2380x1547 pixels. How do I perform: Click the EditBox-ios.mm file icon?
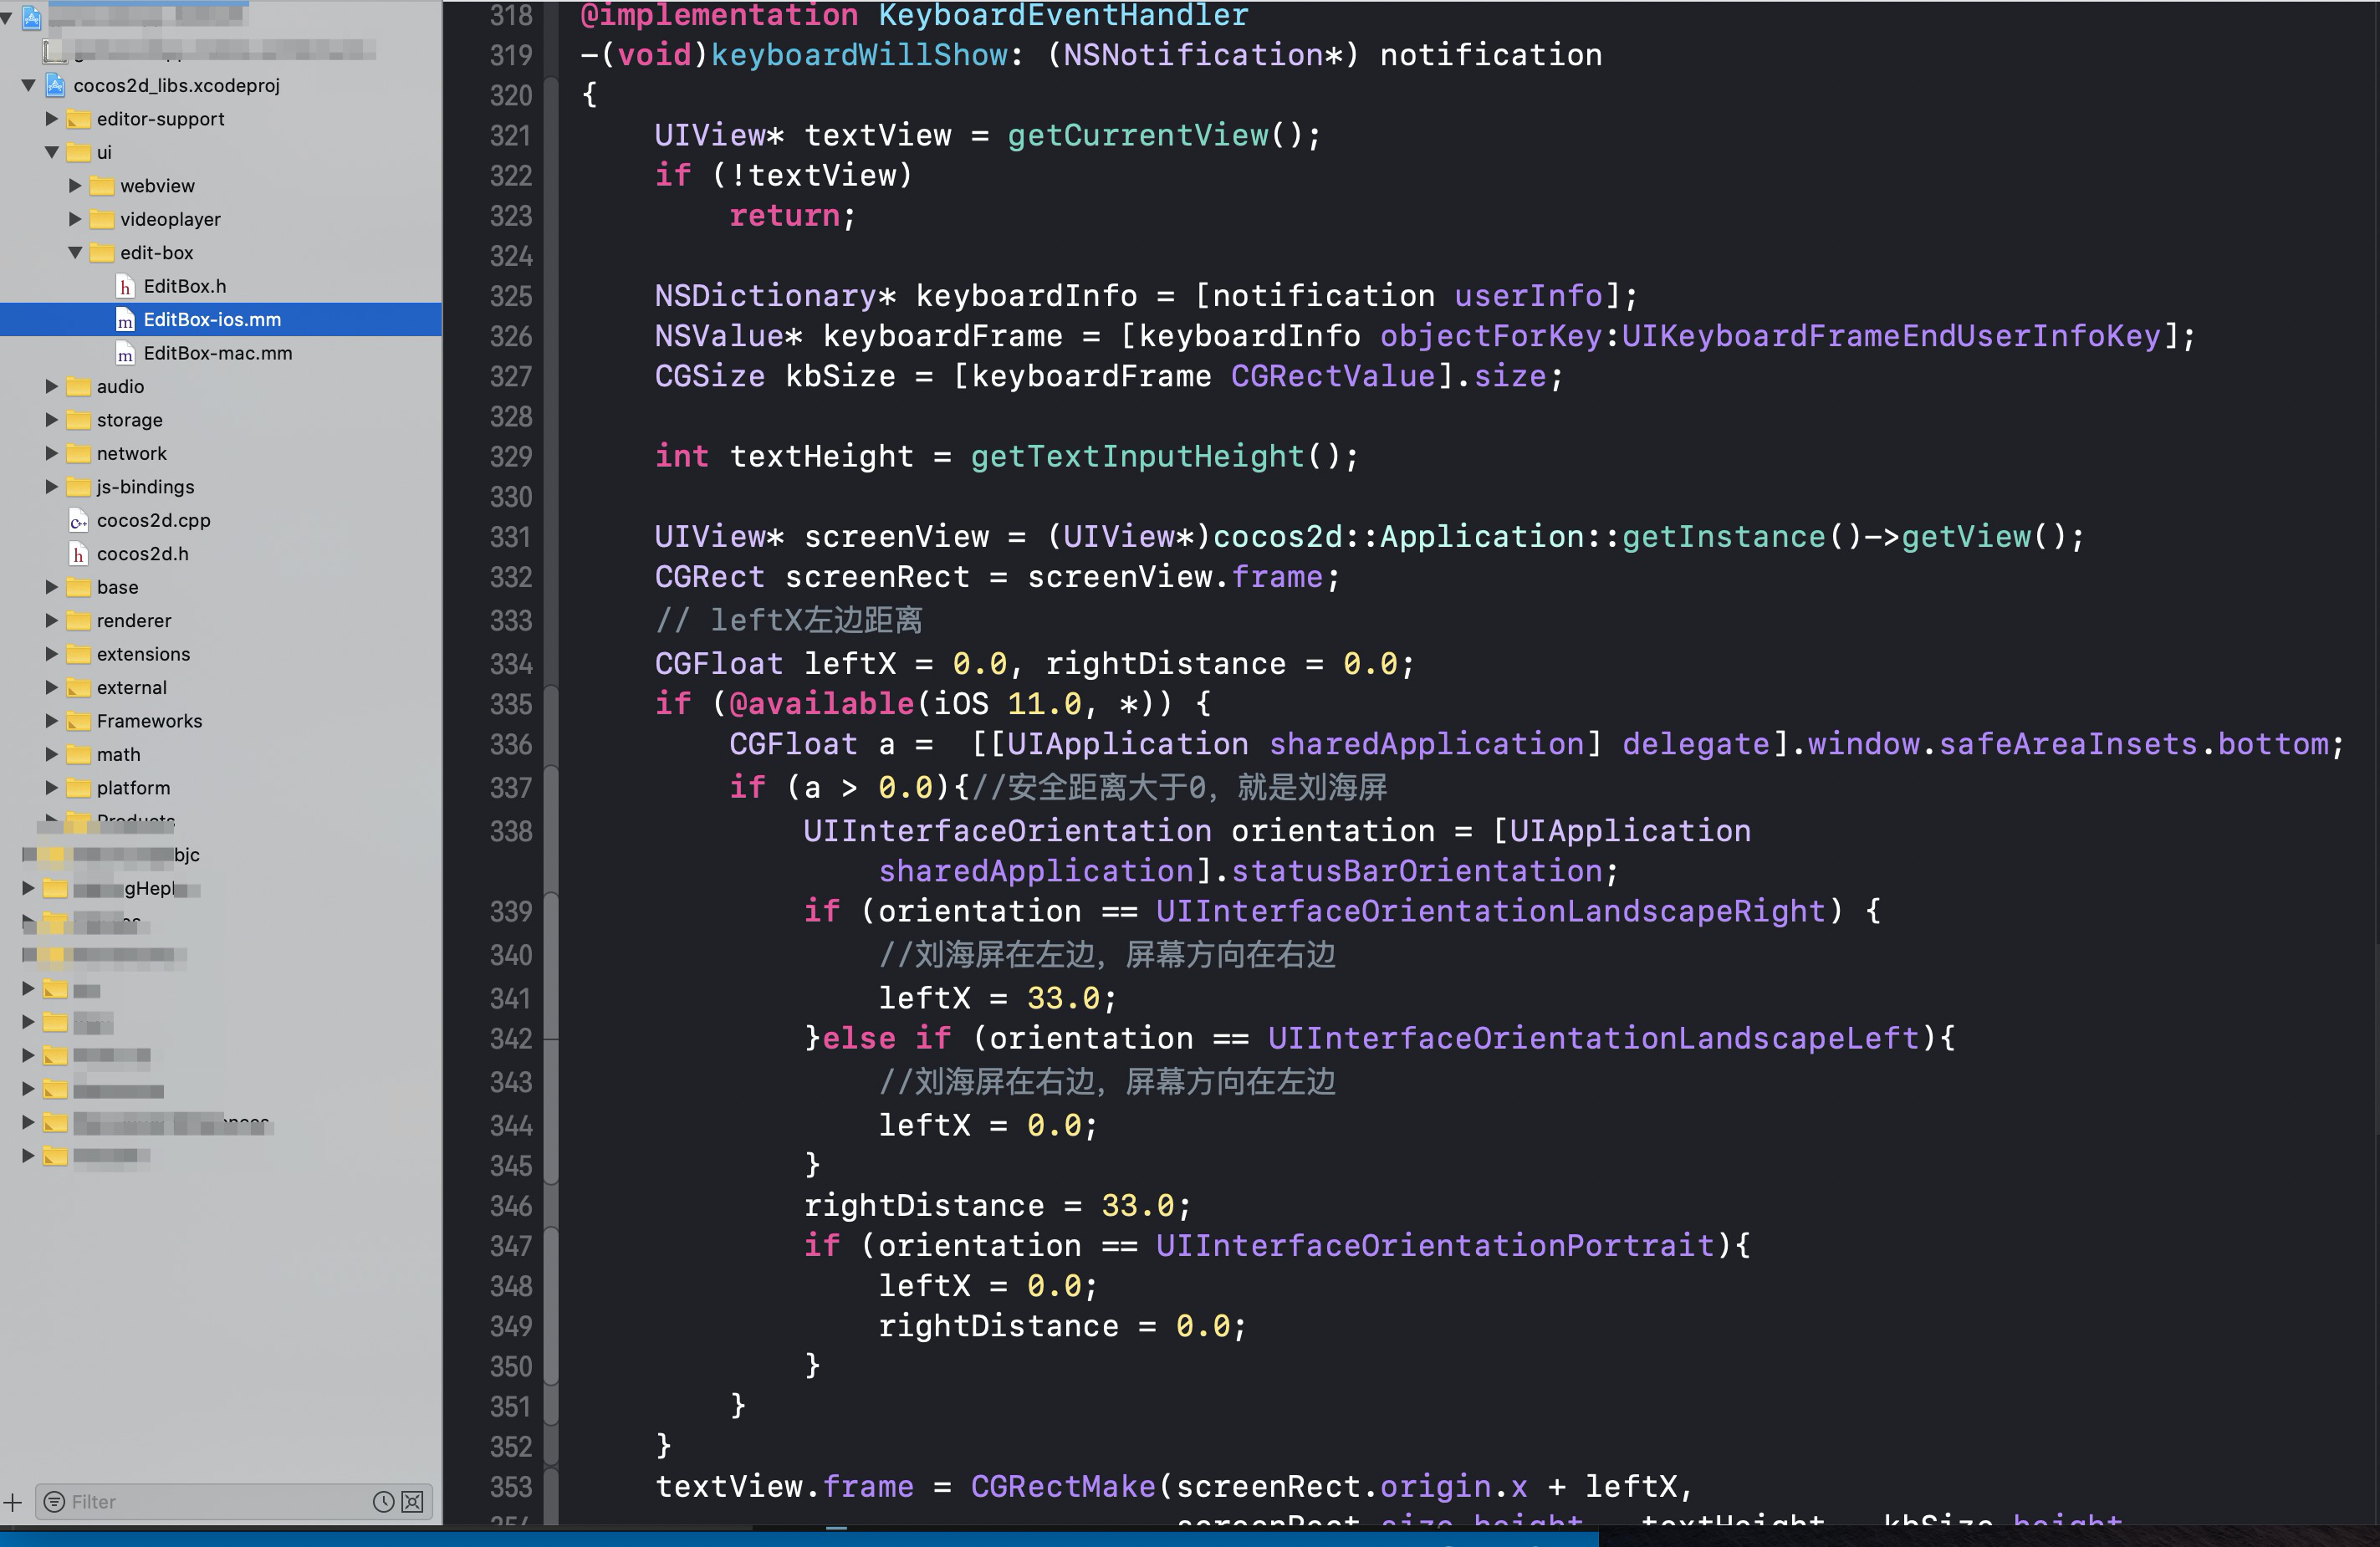click(125, 320)
